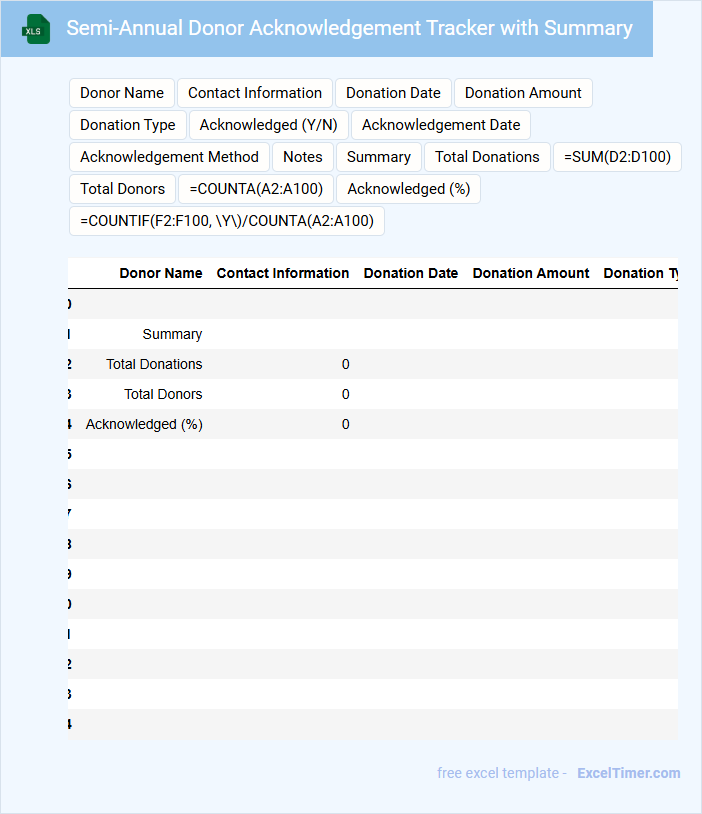This screenshot has width=702, height=814.
Task: Select the Donor Name tag
Action: (x=122, y=93)
